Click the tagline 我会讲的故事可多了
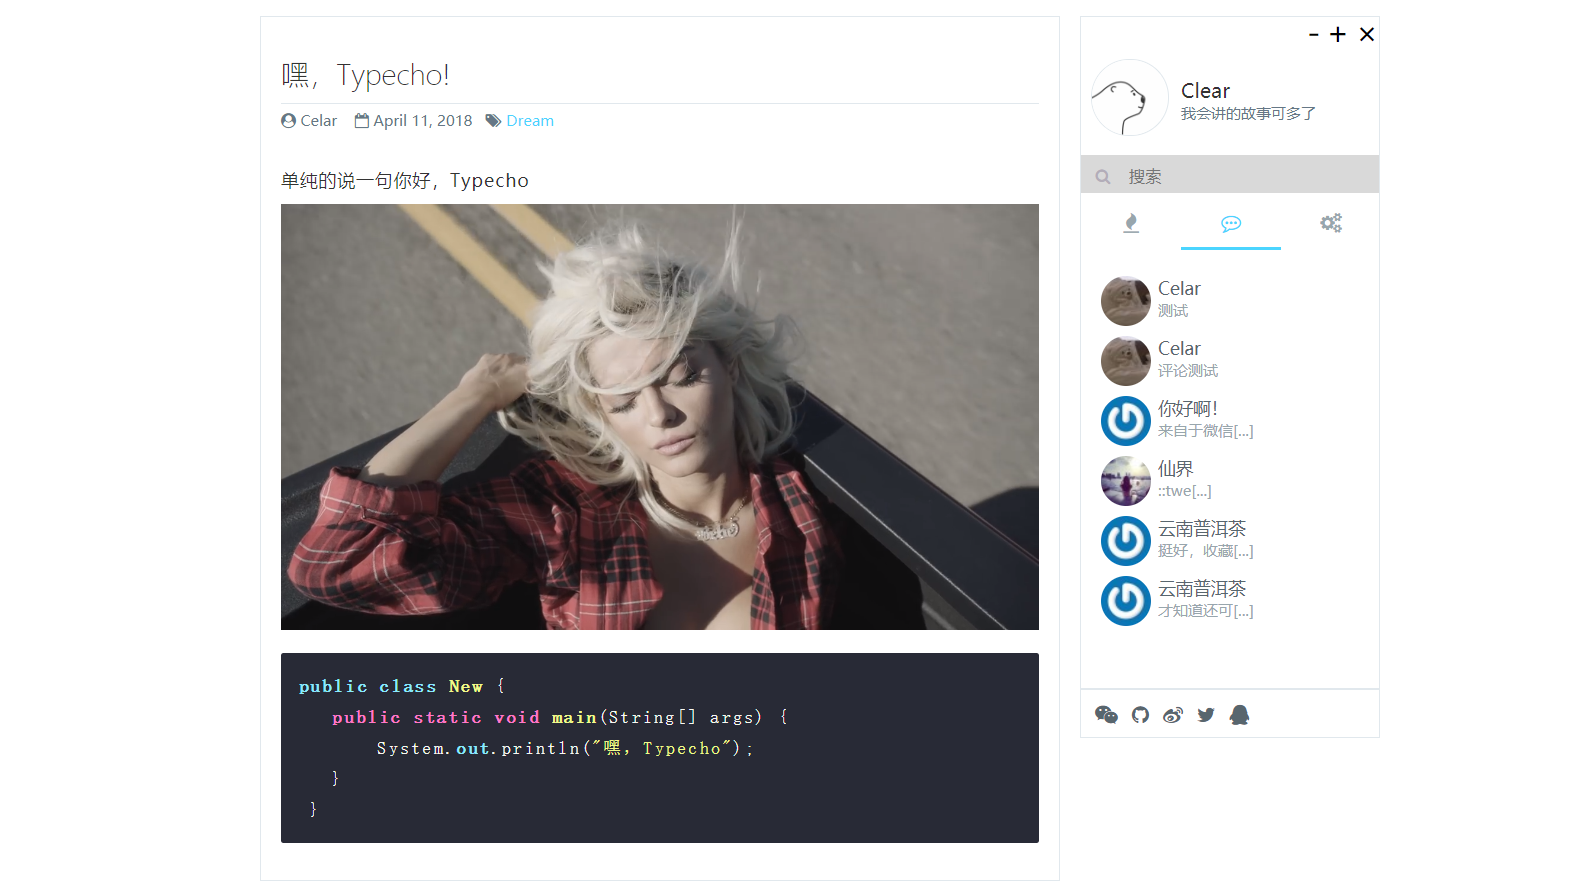The width and height of the screenshot is (1585, 885). pyautogui.click(x=1248, y=114)
